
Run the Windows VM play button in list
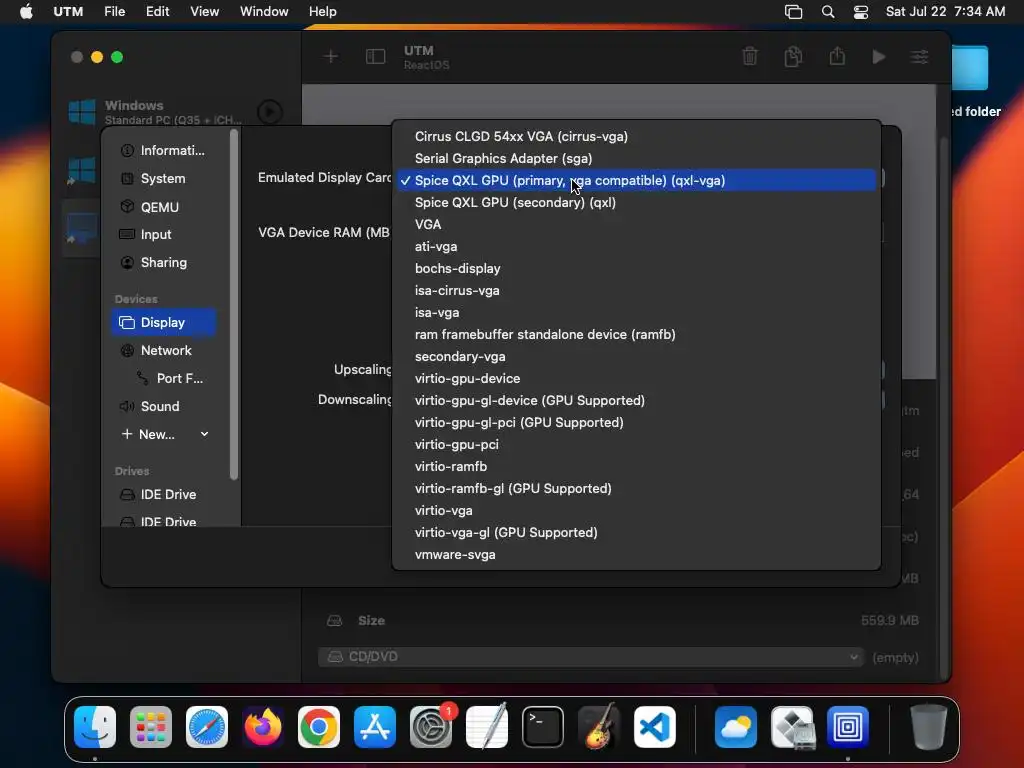(270, 112)
